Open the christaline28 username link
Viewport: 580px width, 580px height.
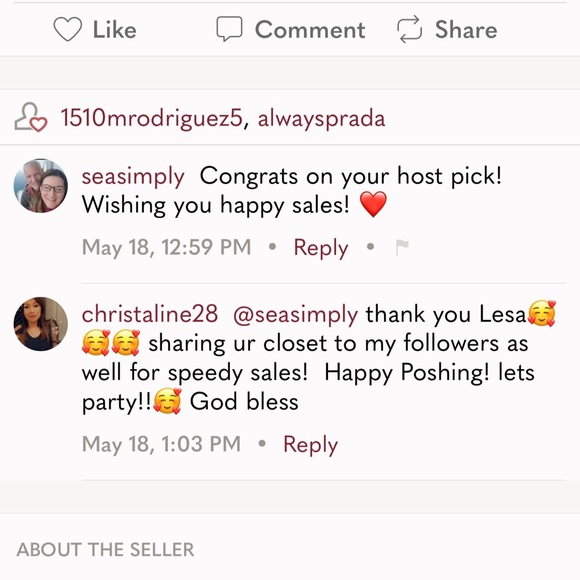pyautogui.click(x=150, y=314)
